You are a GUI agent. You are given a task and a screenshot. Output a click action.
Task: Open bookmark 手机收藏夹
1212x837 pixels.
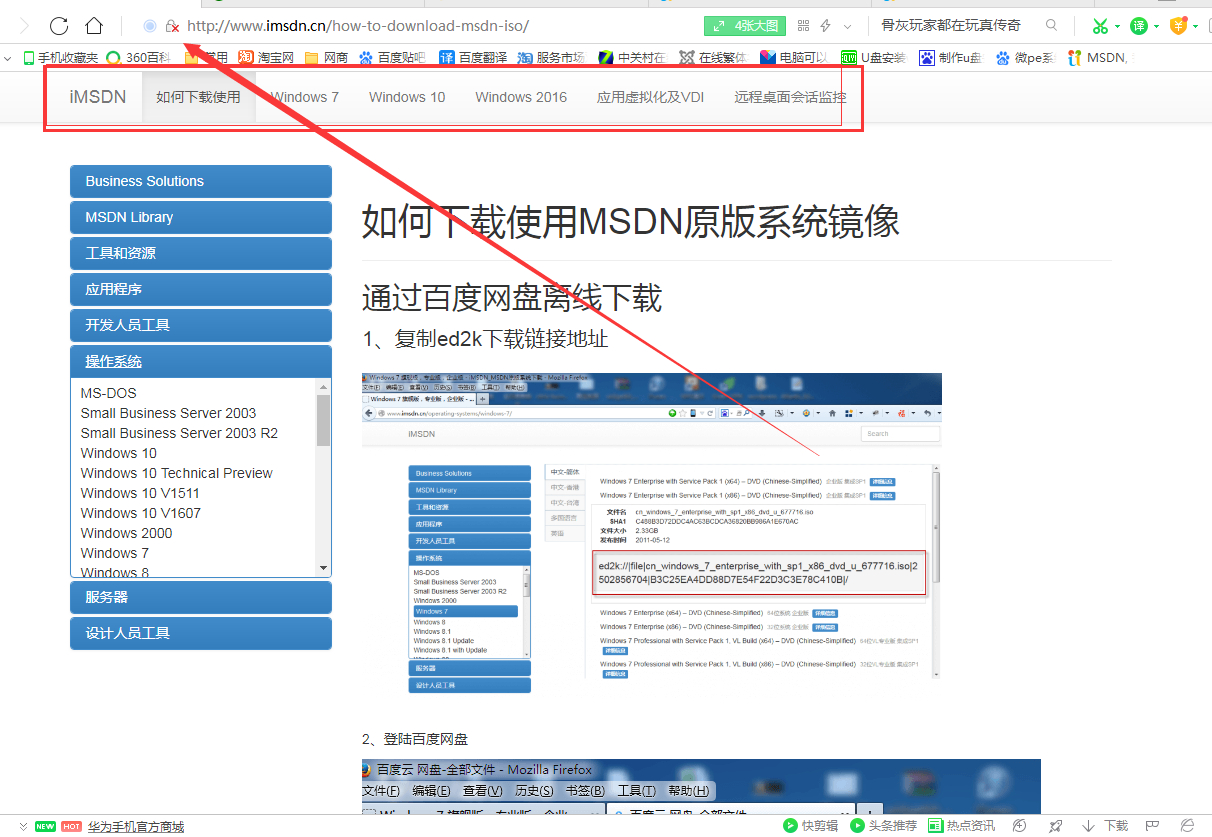point(60,58)
